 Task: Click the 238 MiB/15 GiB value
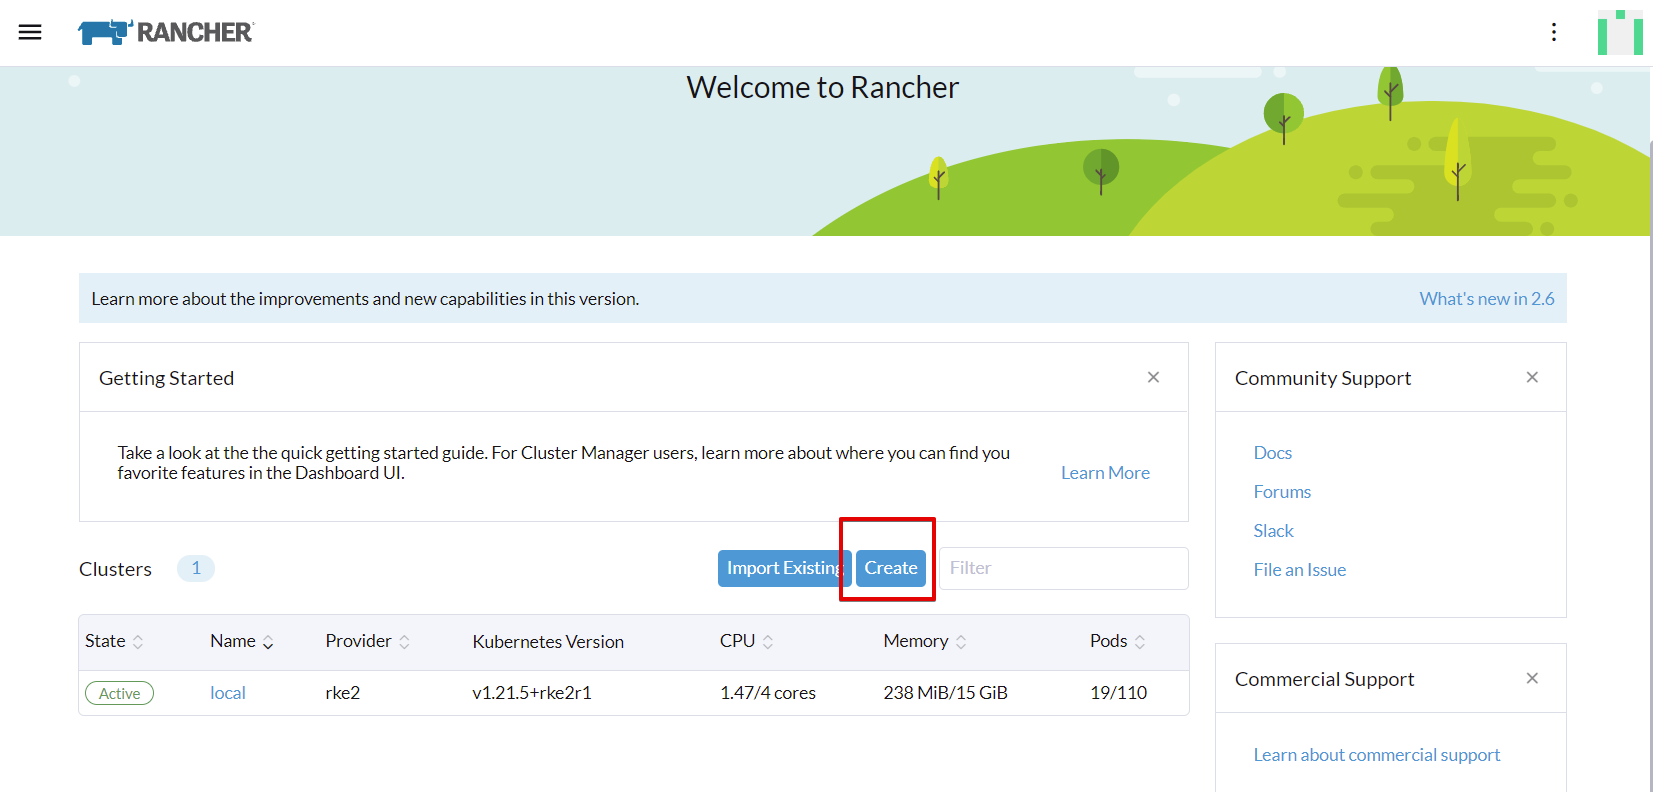pos(945,693)
